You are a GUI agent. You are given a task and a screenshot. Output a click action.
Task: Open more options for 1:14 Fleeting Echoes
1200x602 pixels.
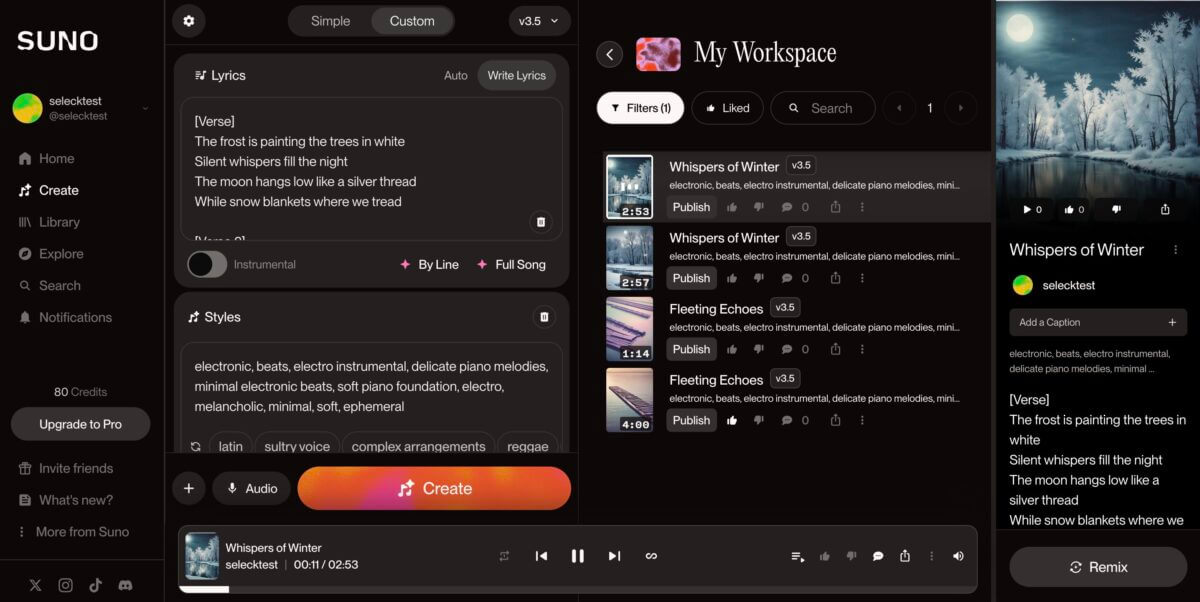(862, 349)
